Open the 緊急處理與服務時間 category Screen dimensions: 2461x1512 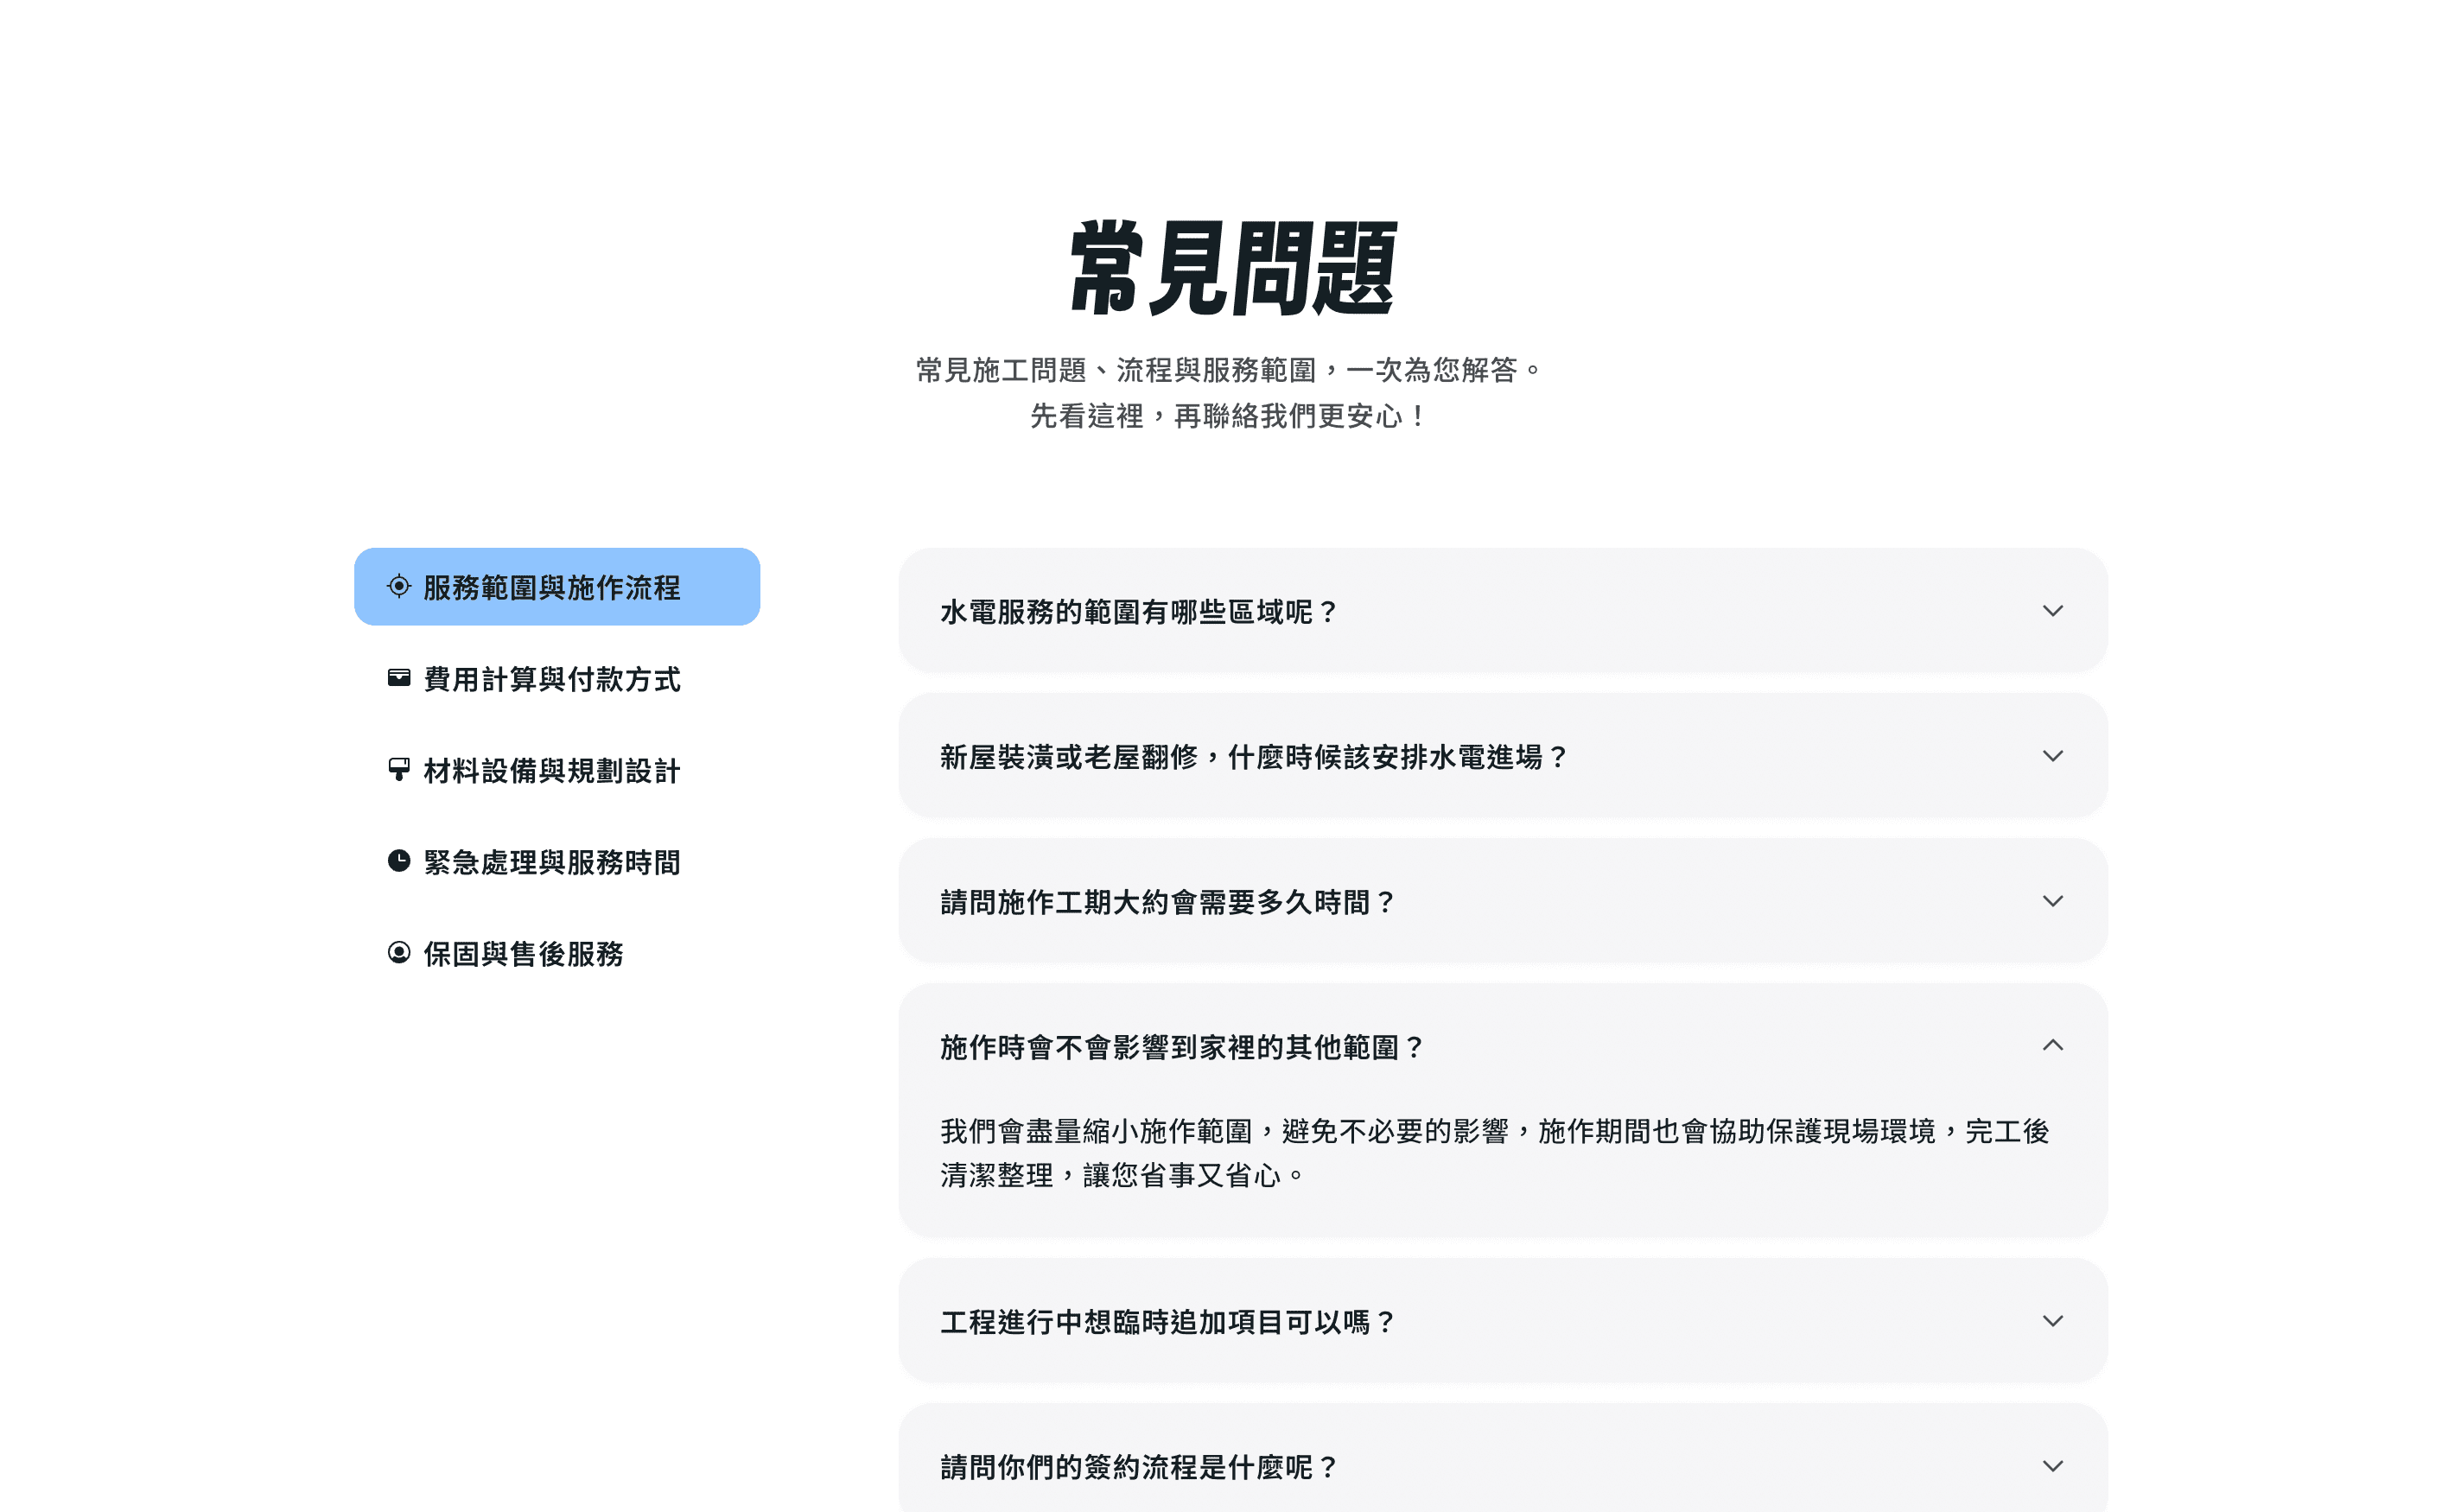click(x=551, y=862)
